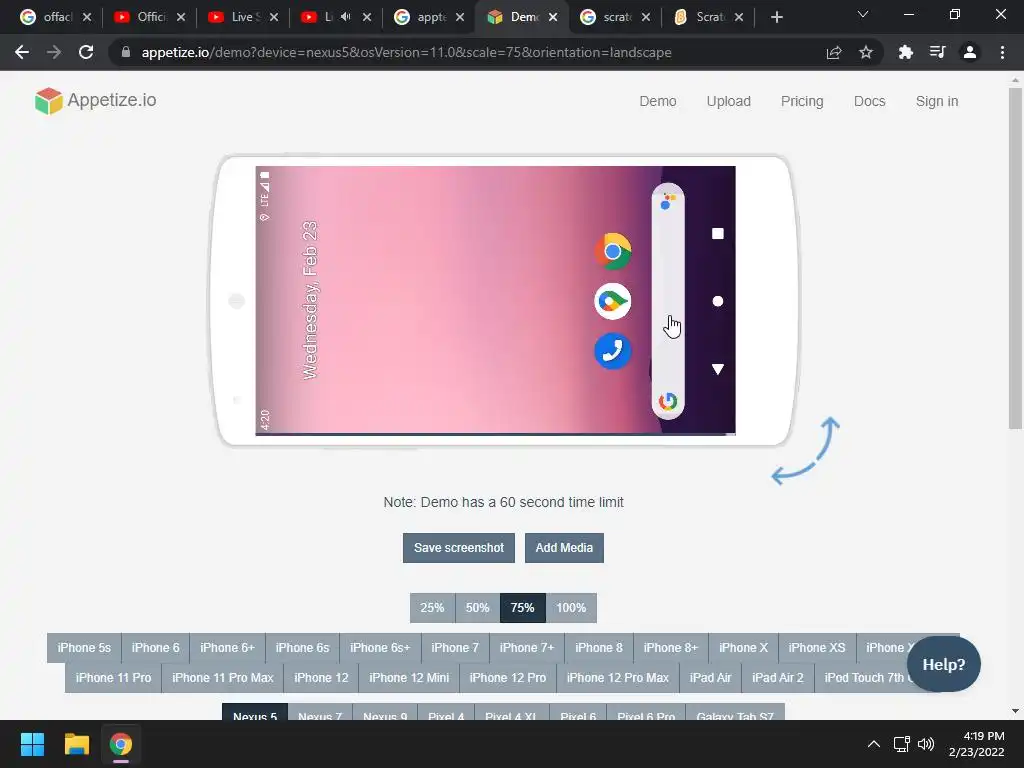Open the Pricing nav link
The width and height of the screenshot is (1024, 768).
coord(802,101)
